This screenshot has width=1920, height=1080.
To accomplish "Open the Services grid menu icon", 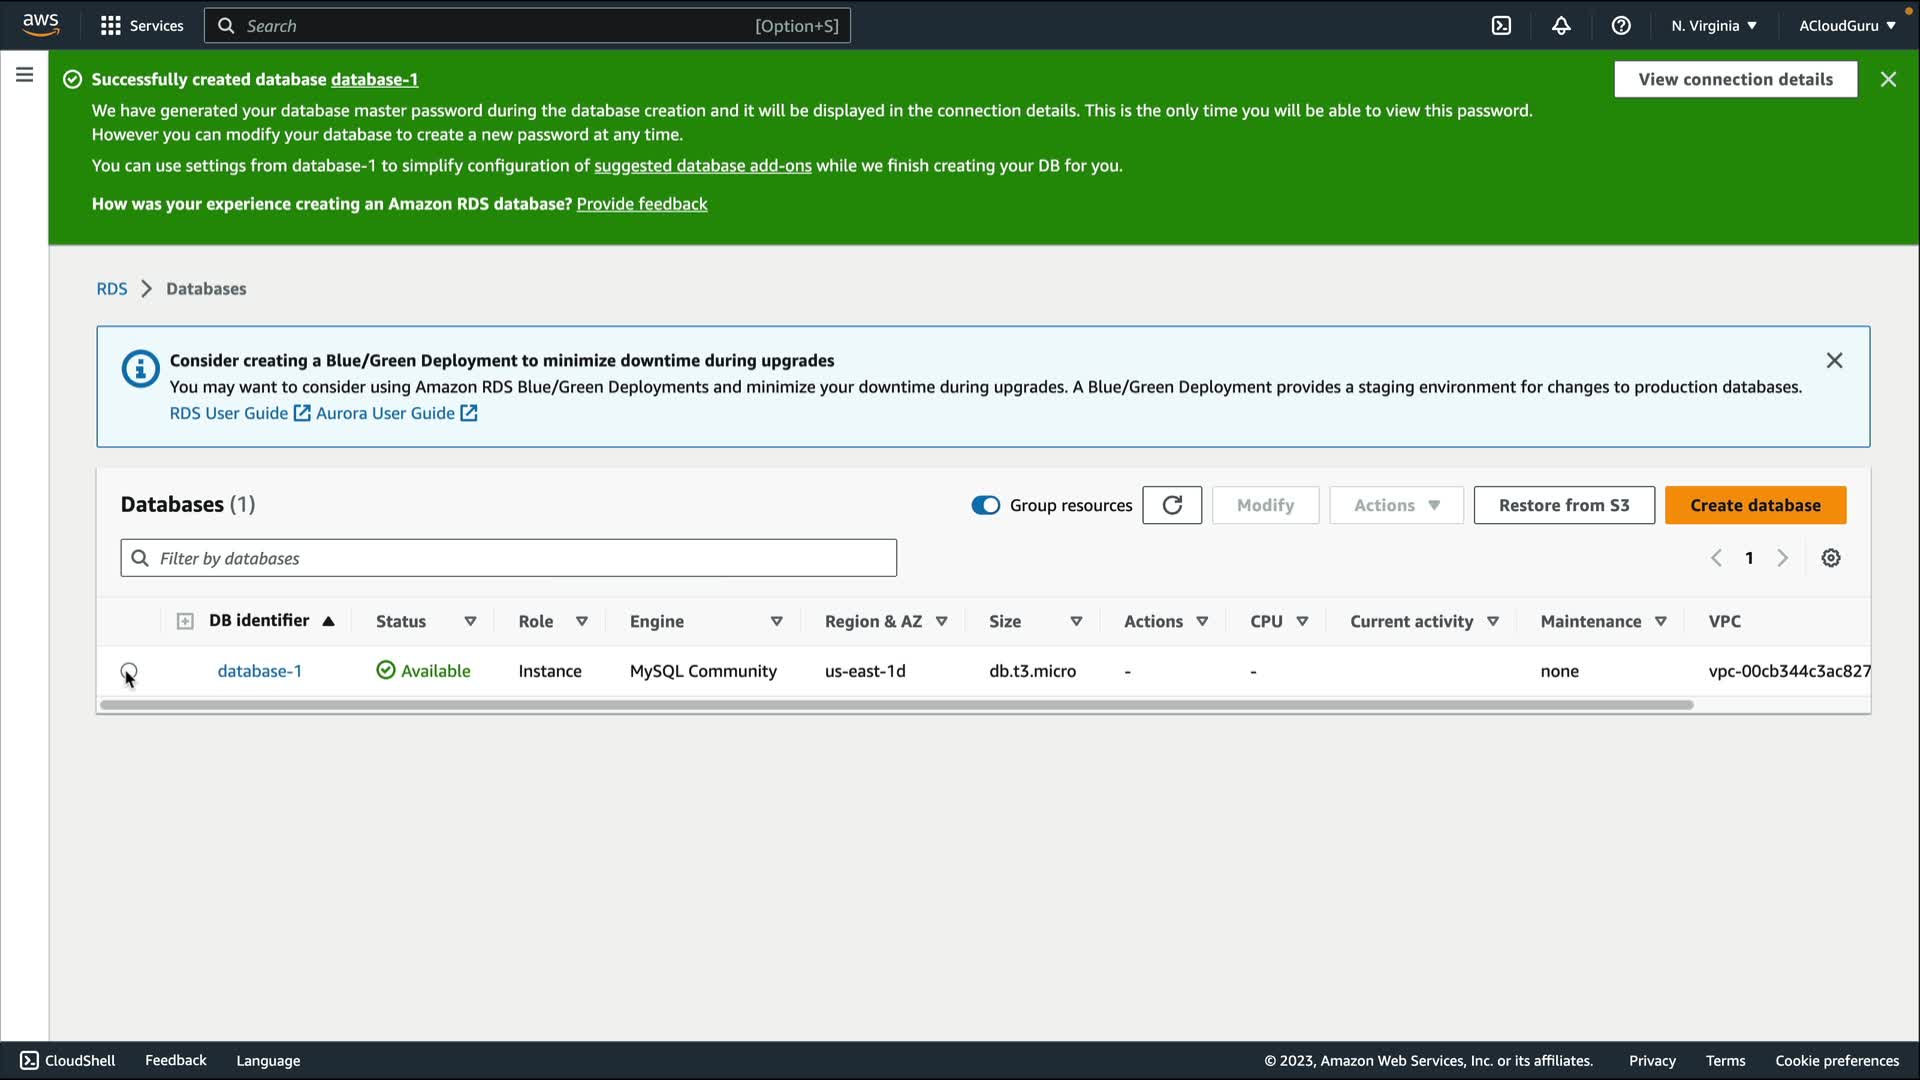I will pyautogui.click(x=110, y=26).
